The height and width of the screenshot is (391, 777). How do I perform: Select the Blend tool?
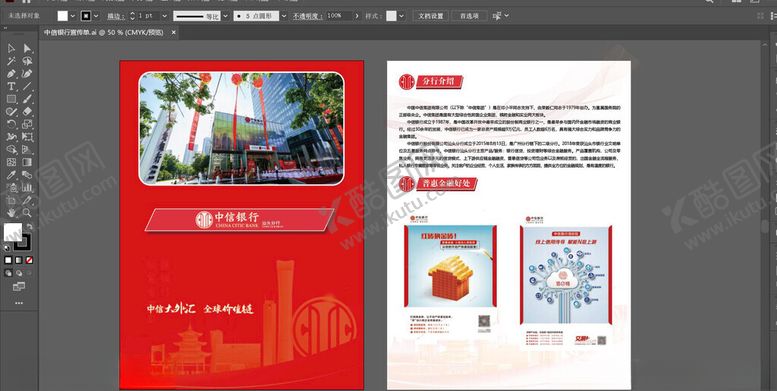point(27,175)
